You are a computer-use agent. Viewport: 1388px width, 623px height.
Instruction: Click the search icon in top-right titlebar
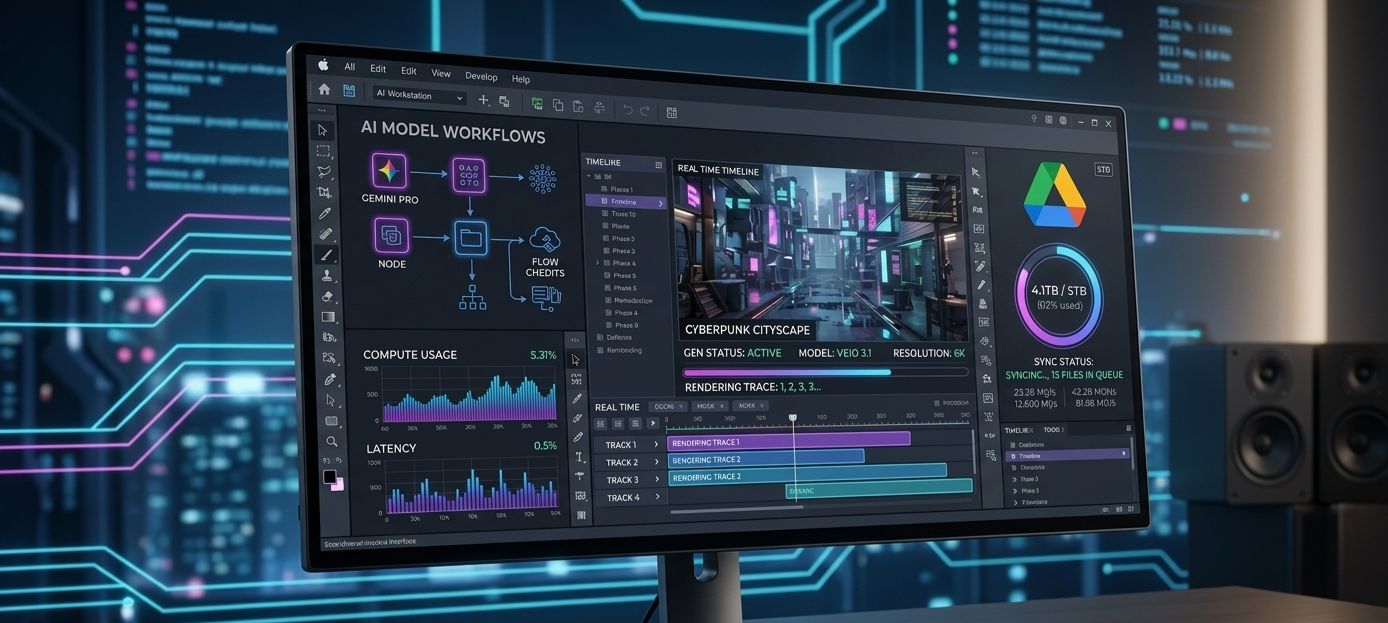(x=1033, y=119)
